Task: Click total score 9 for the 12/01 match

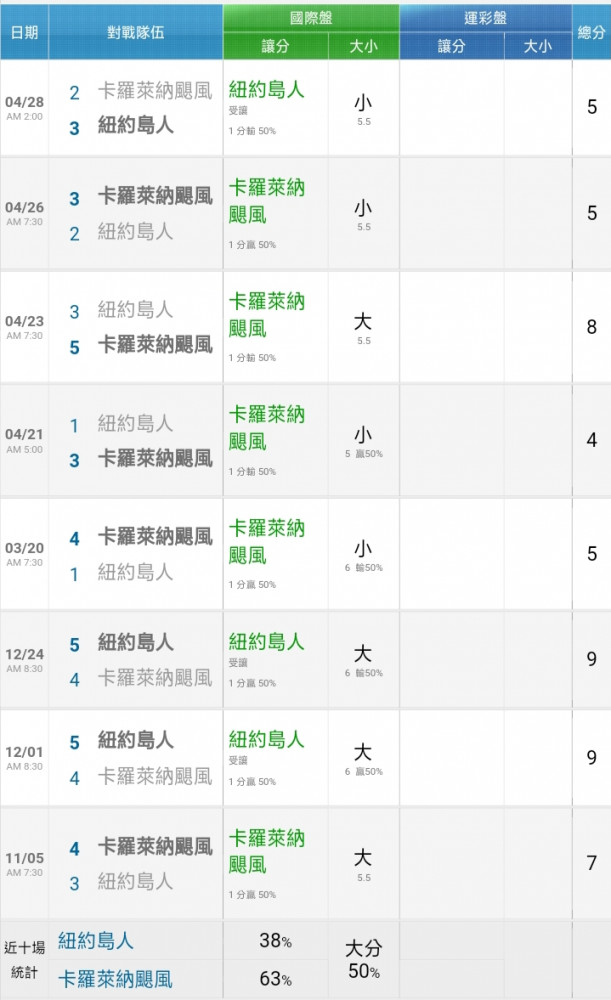Action: (591, 758)
